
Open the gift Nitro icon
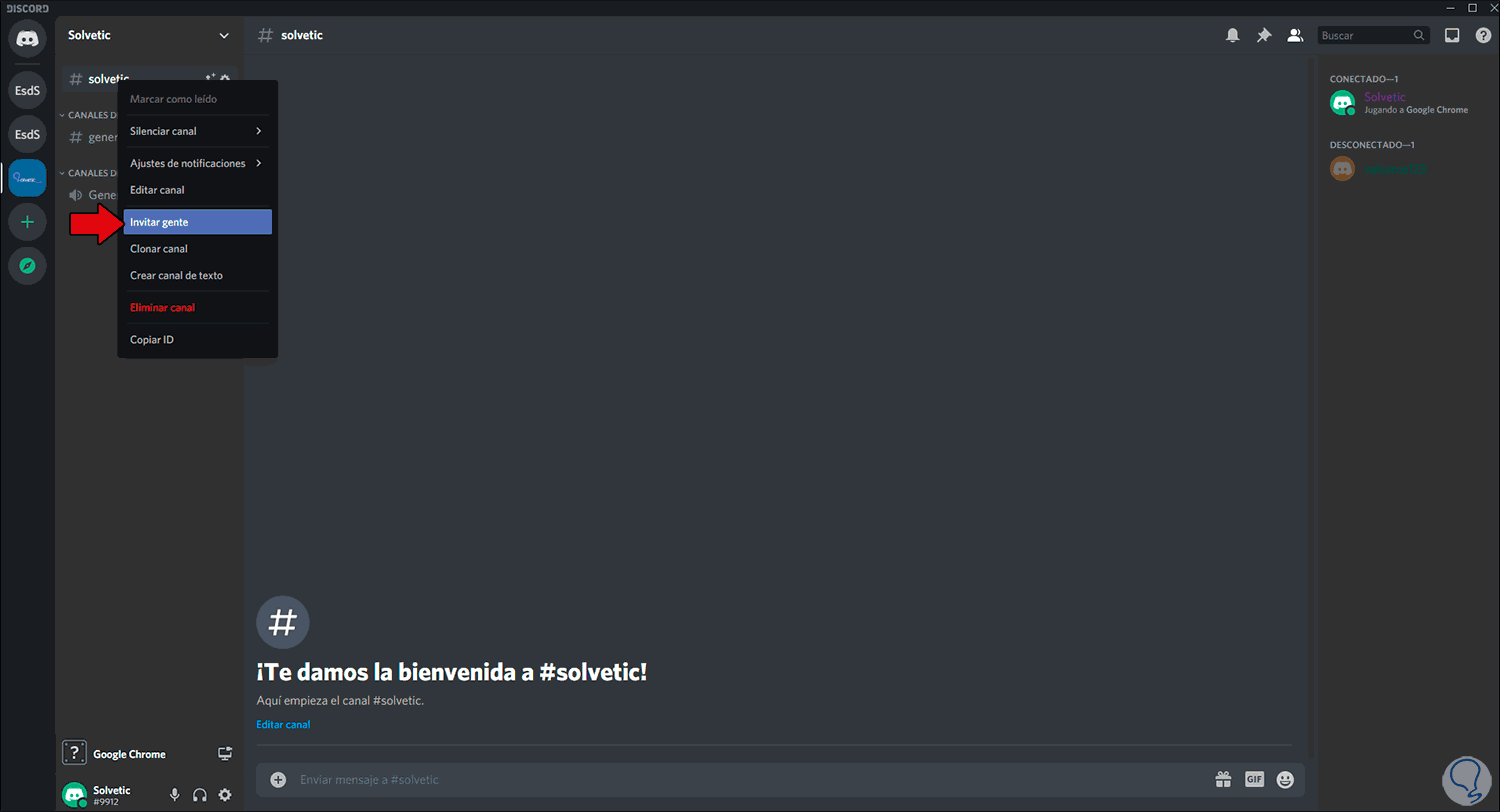[x=1223, y=779]
